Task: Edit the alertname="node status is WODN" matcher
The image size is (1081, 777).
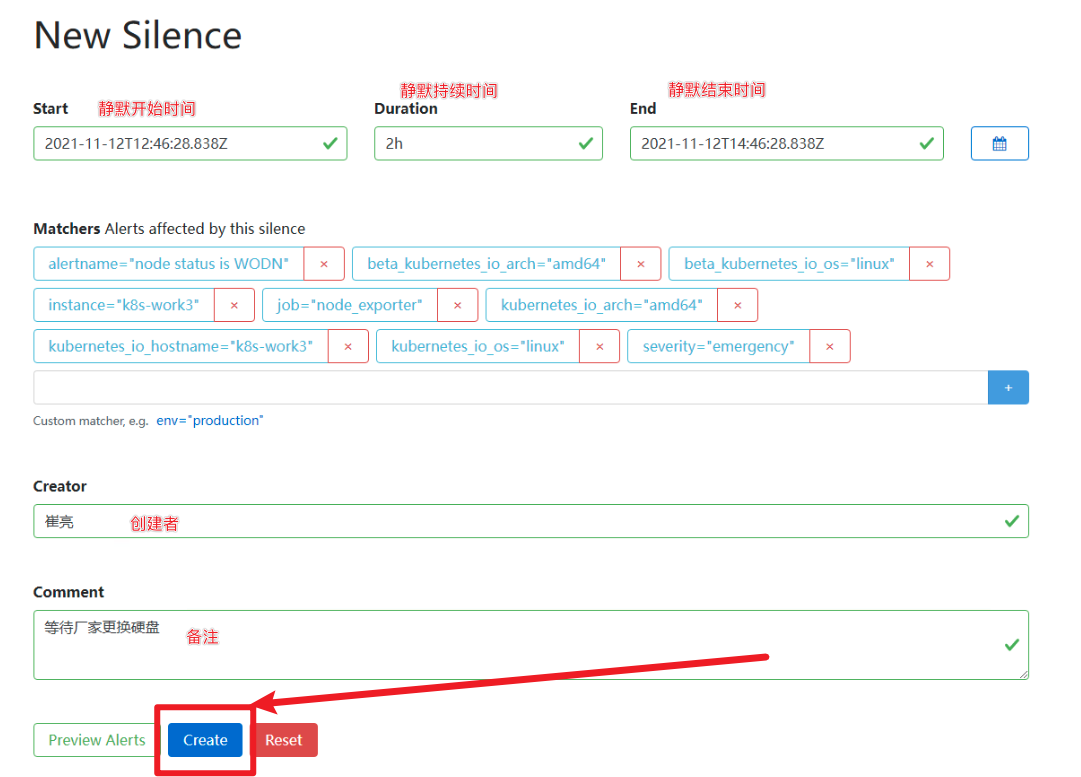Action: pyautogui.click(x=168, y=264)
